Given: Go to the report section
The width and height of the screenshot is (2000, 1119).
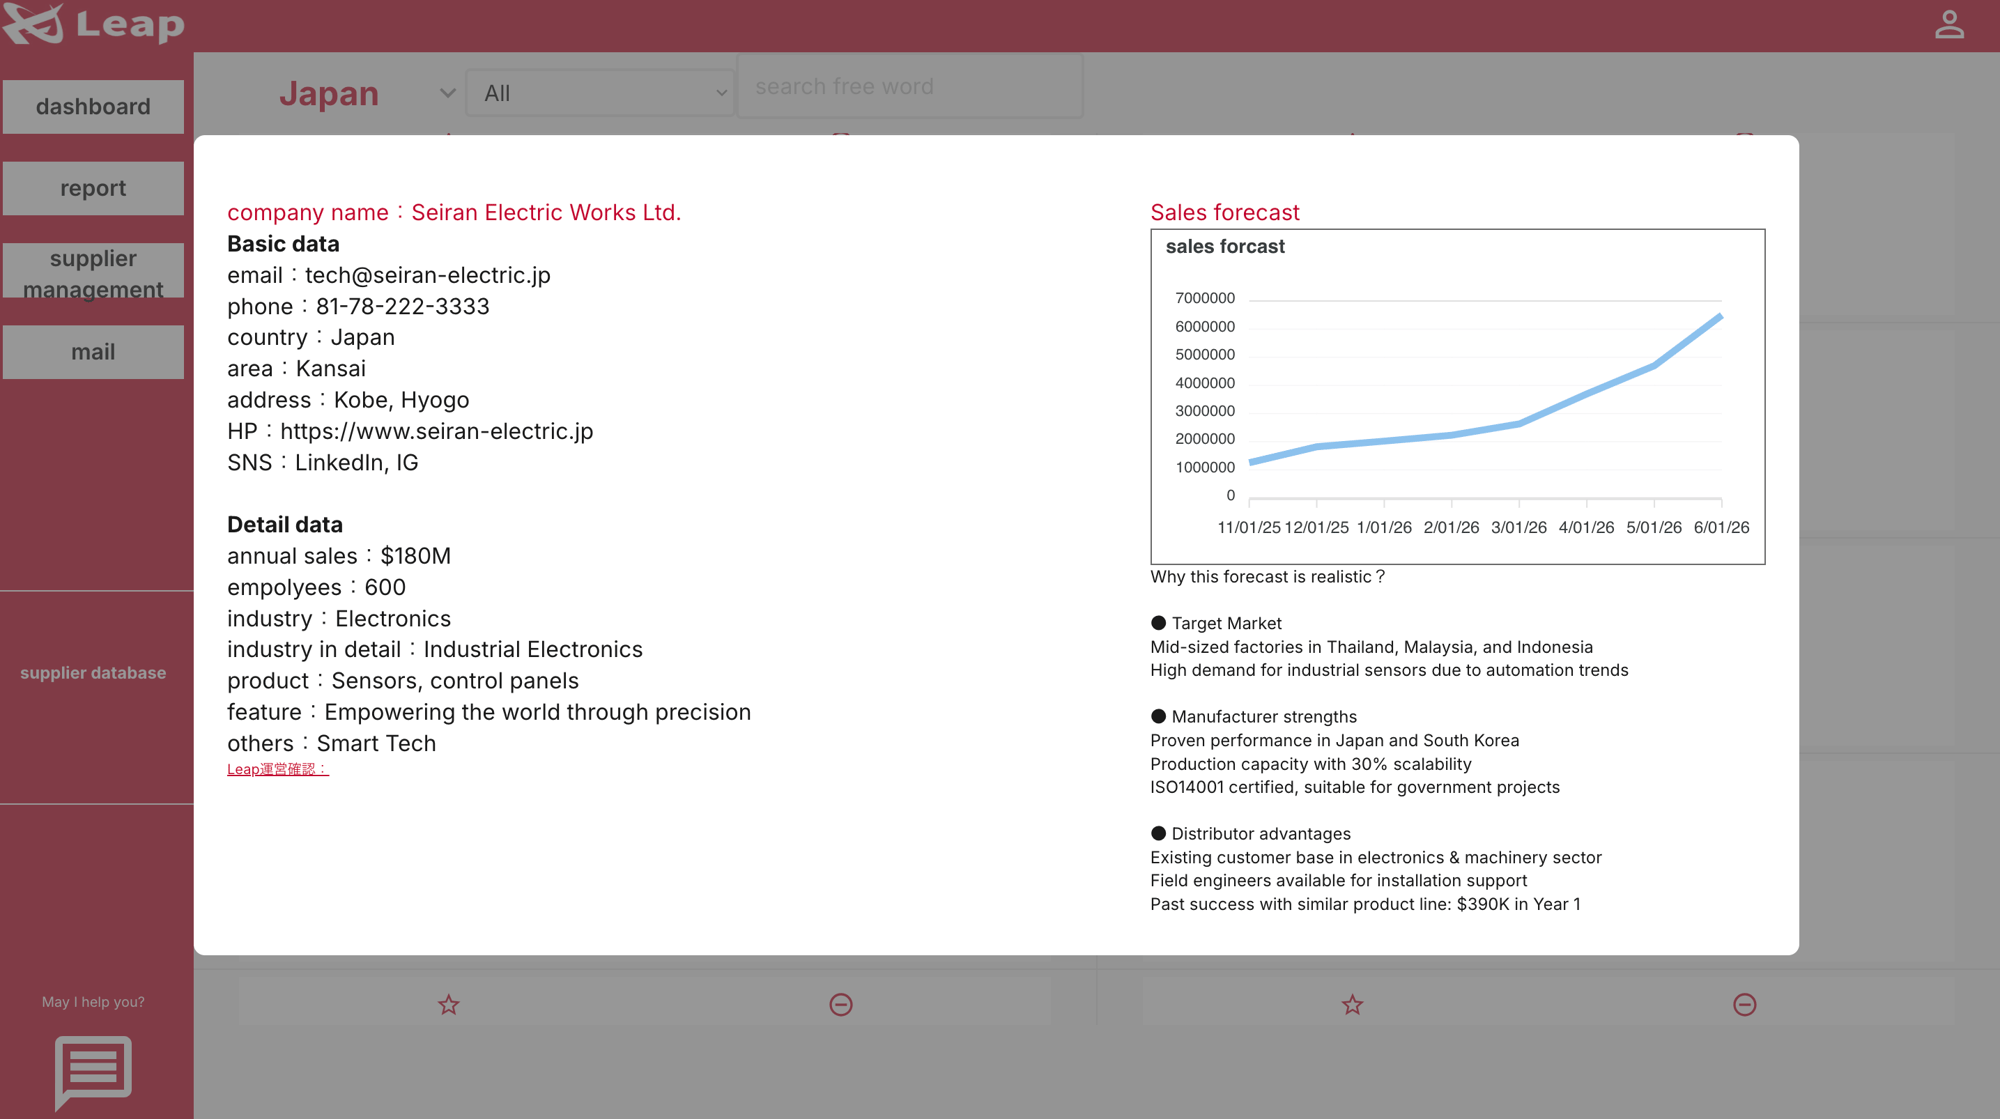Looking at the screenshot, I should point(93,188).
